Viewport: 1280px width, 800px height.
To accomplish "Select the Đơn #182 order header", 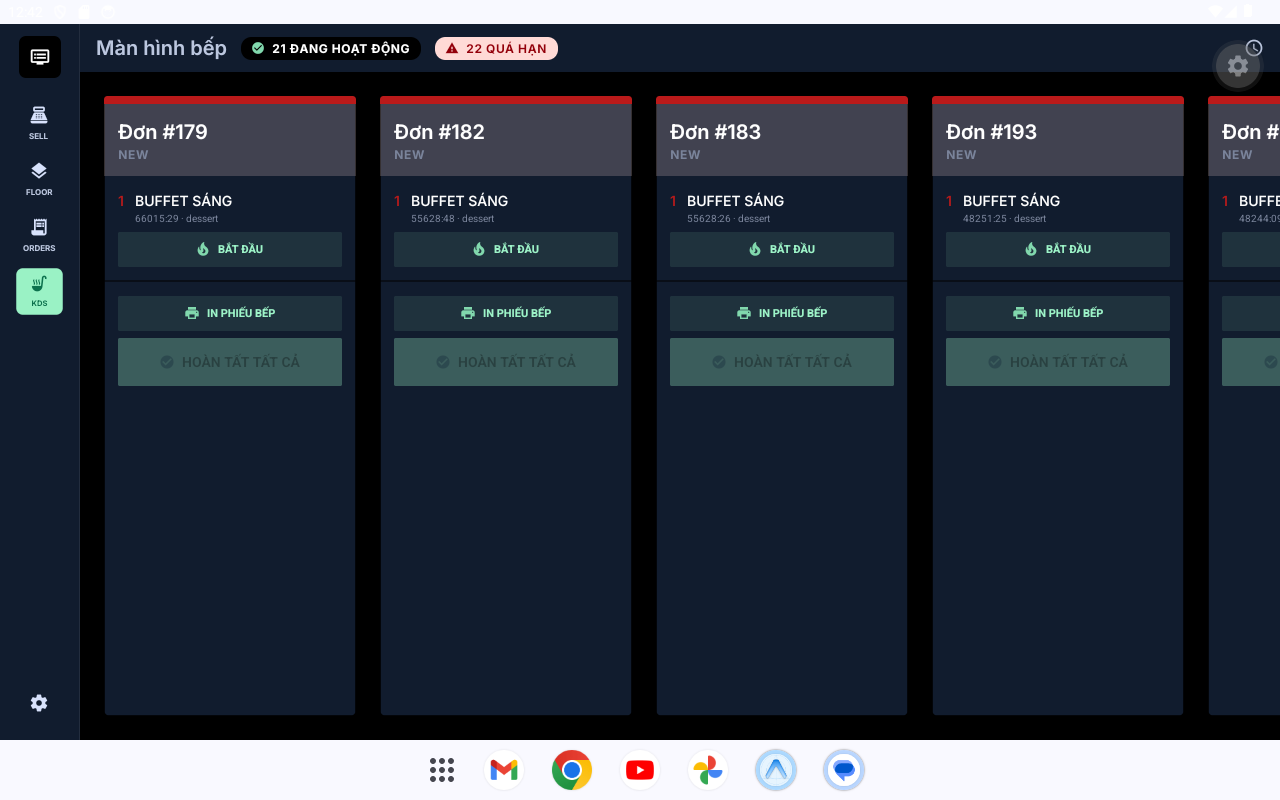I will [x=506, y=140].
